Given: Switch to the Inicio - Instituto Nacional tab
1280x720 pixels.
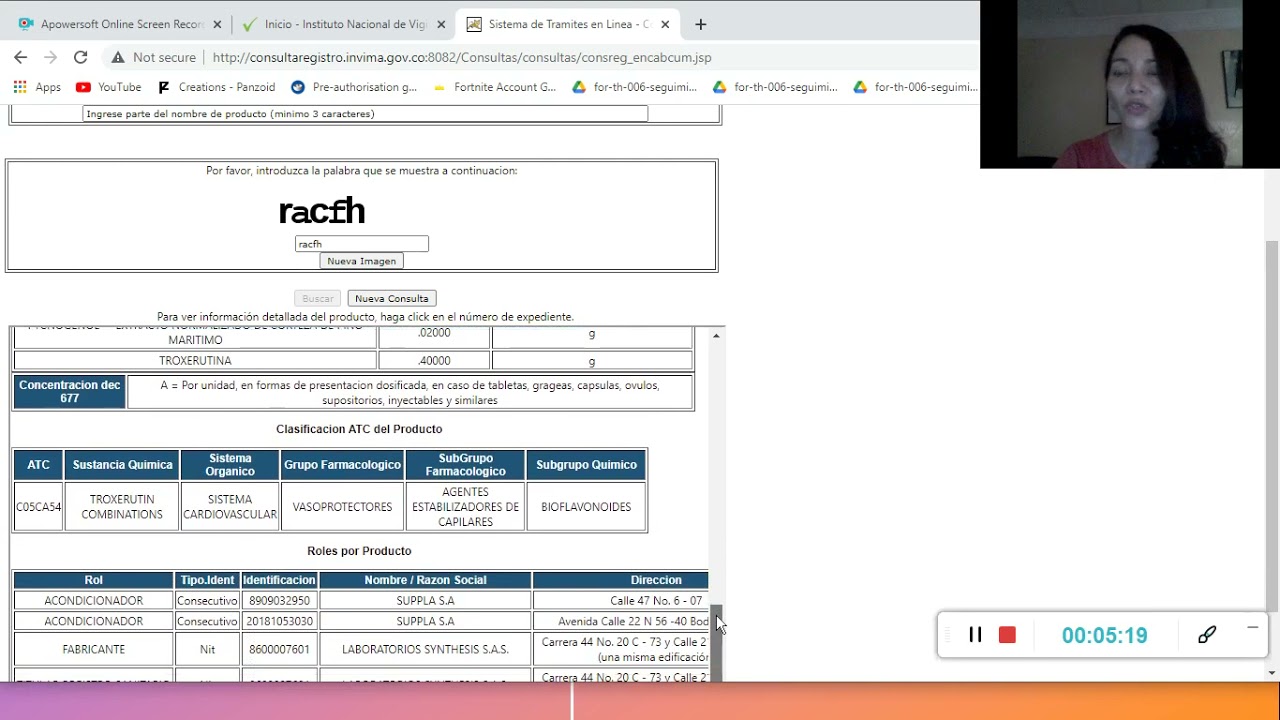Looking at the screenshot, I should pyautogui.click(x=343, y=24).
